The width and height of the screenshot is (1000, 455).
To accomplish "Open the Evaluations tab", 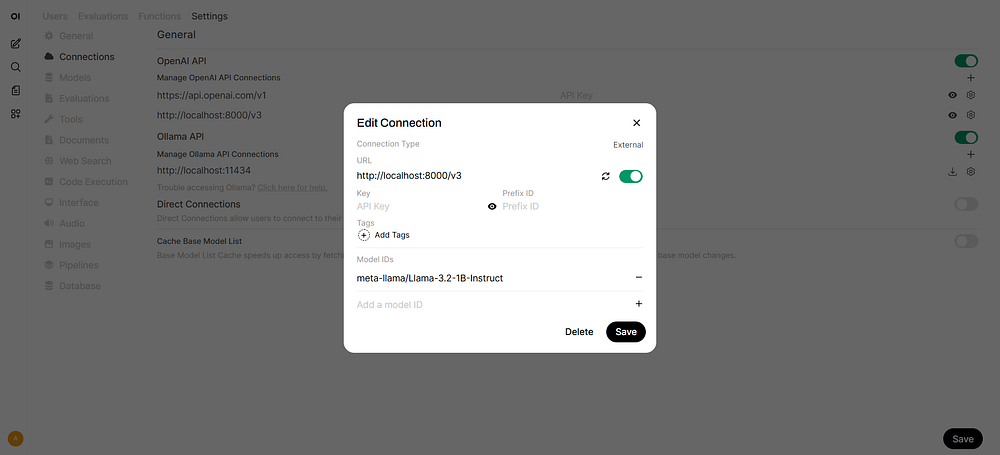I will [103, 16].
